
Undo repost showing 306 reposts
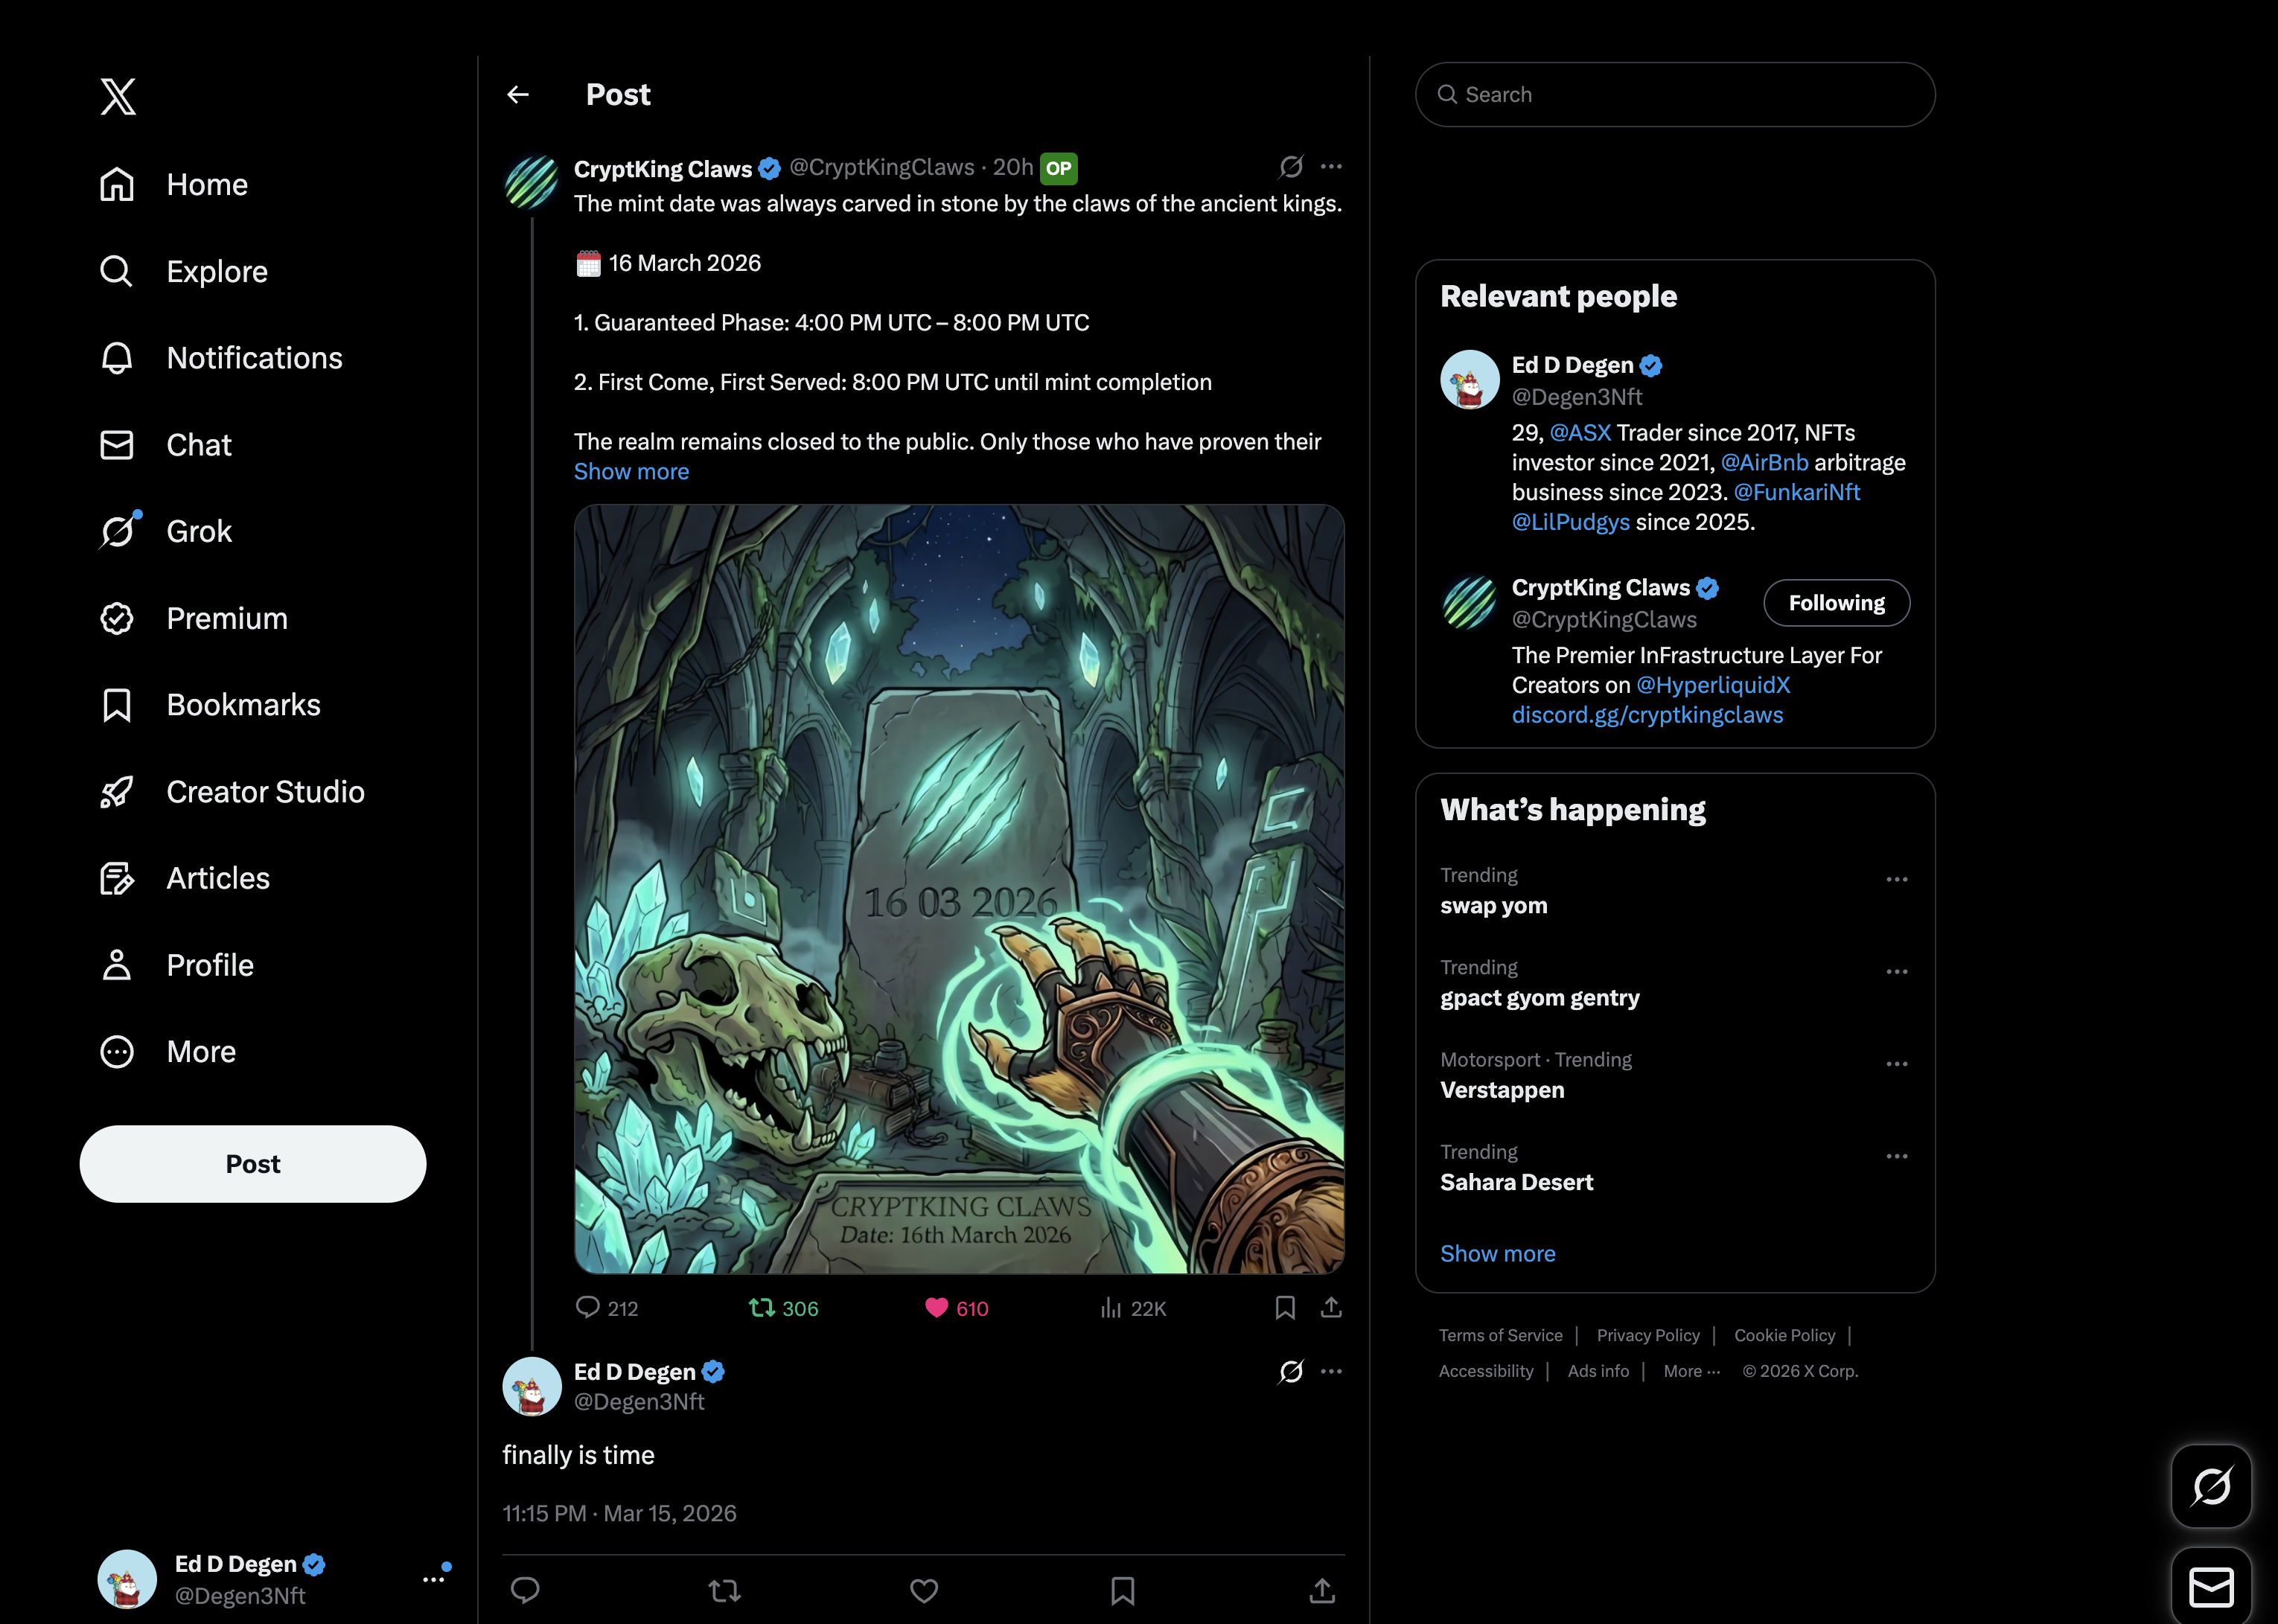click(783, 1308)
